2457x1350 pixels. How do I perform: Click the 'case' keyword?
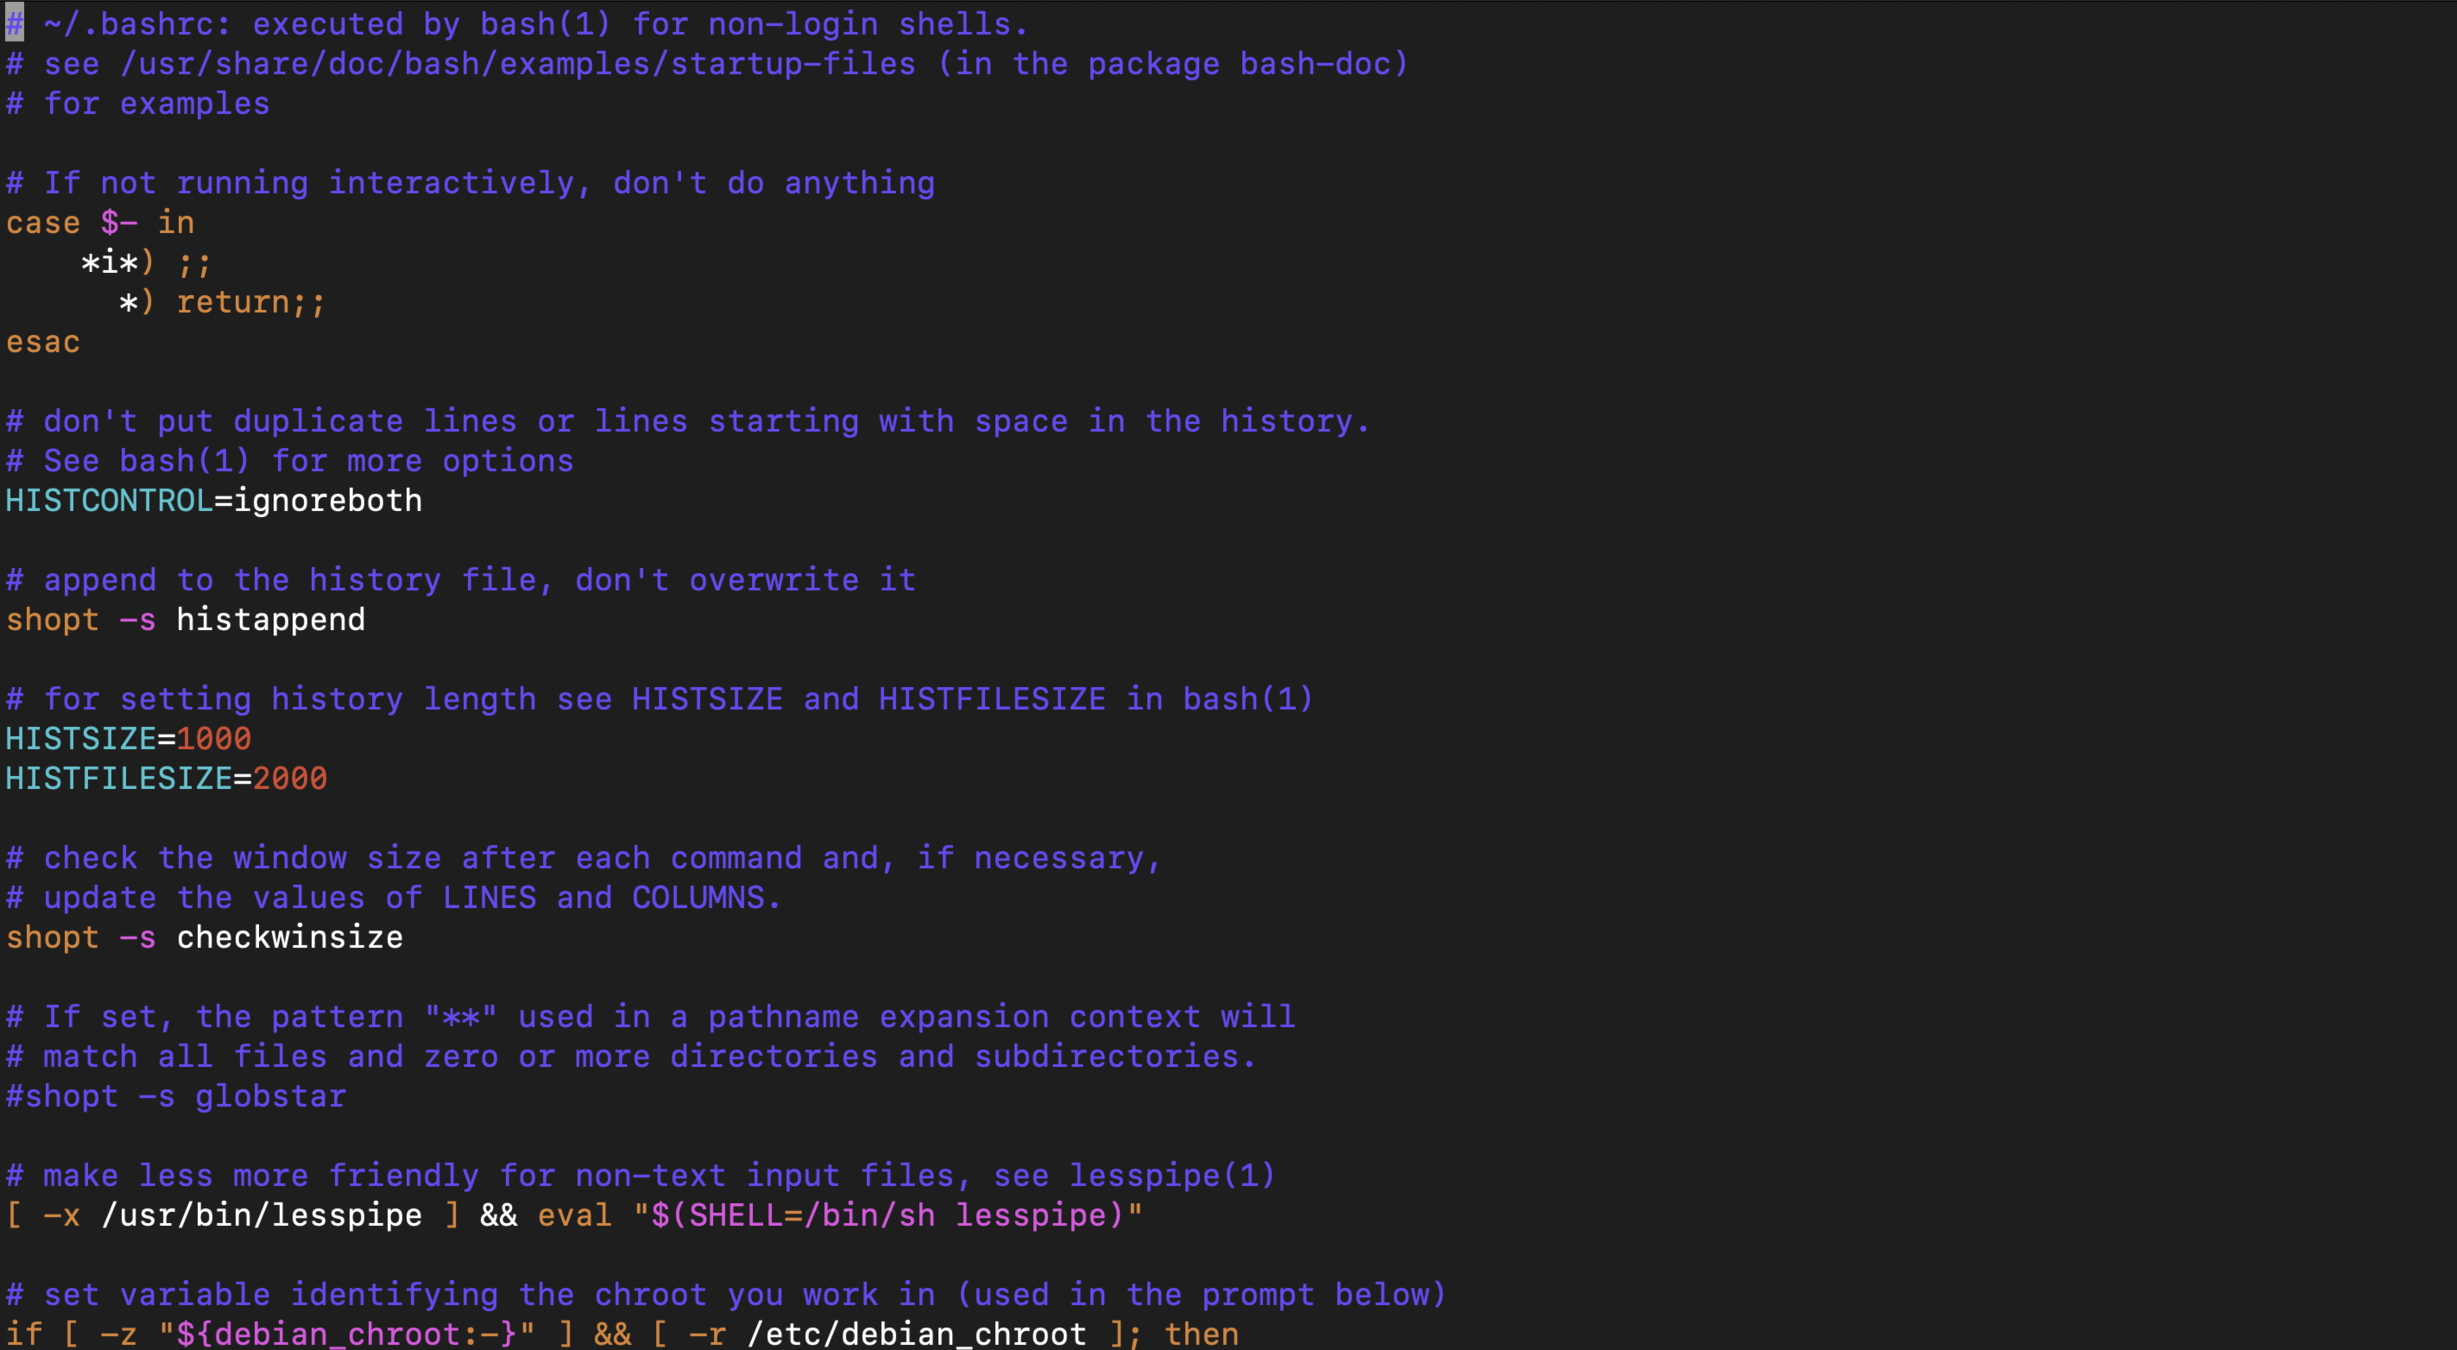[x=42, y=222]
